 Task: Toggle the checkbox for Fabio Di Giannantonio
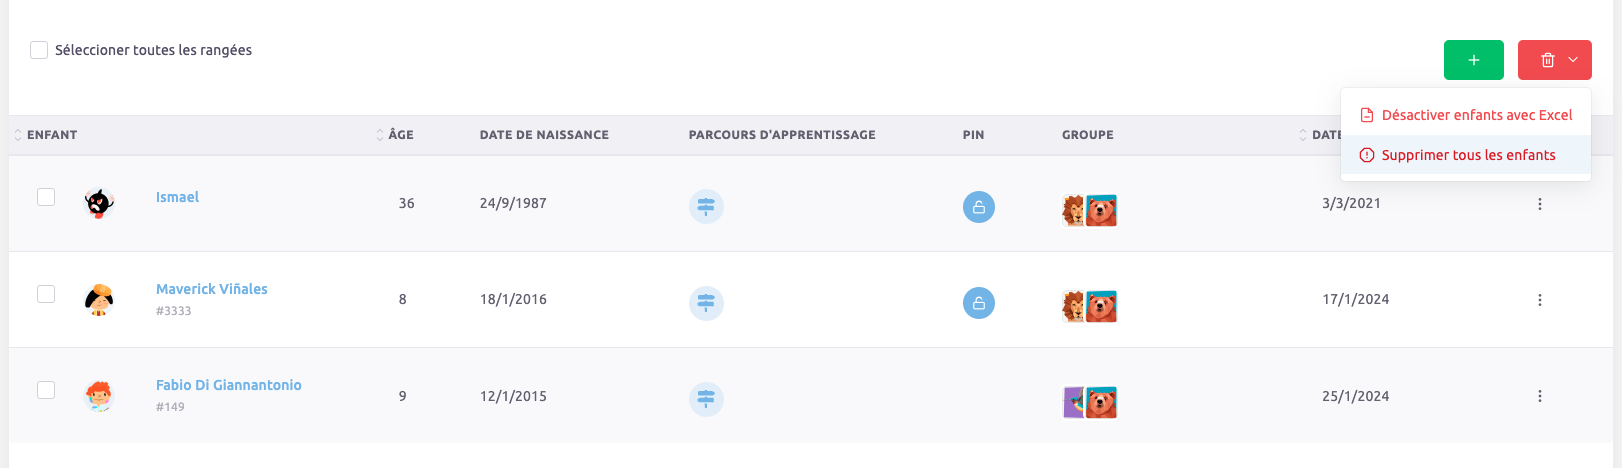[x=46, y=389]
